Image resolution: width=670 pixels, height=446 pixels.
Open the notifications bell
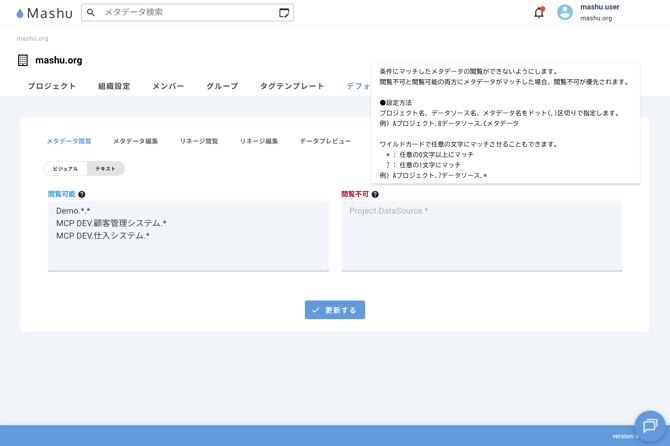539,13
